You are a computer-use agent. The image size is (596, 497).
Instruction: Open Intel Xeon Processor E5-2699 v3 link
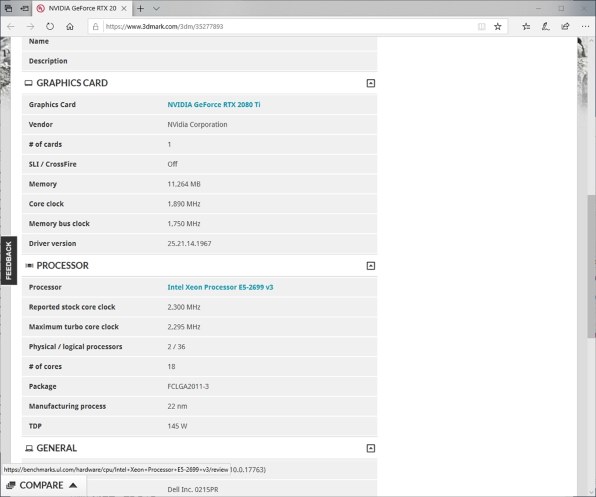[220, 287]
